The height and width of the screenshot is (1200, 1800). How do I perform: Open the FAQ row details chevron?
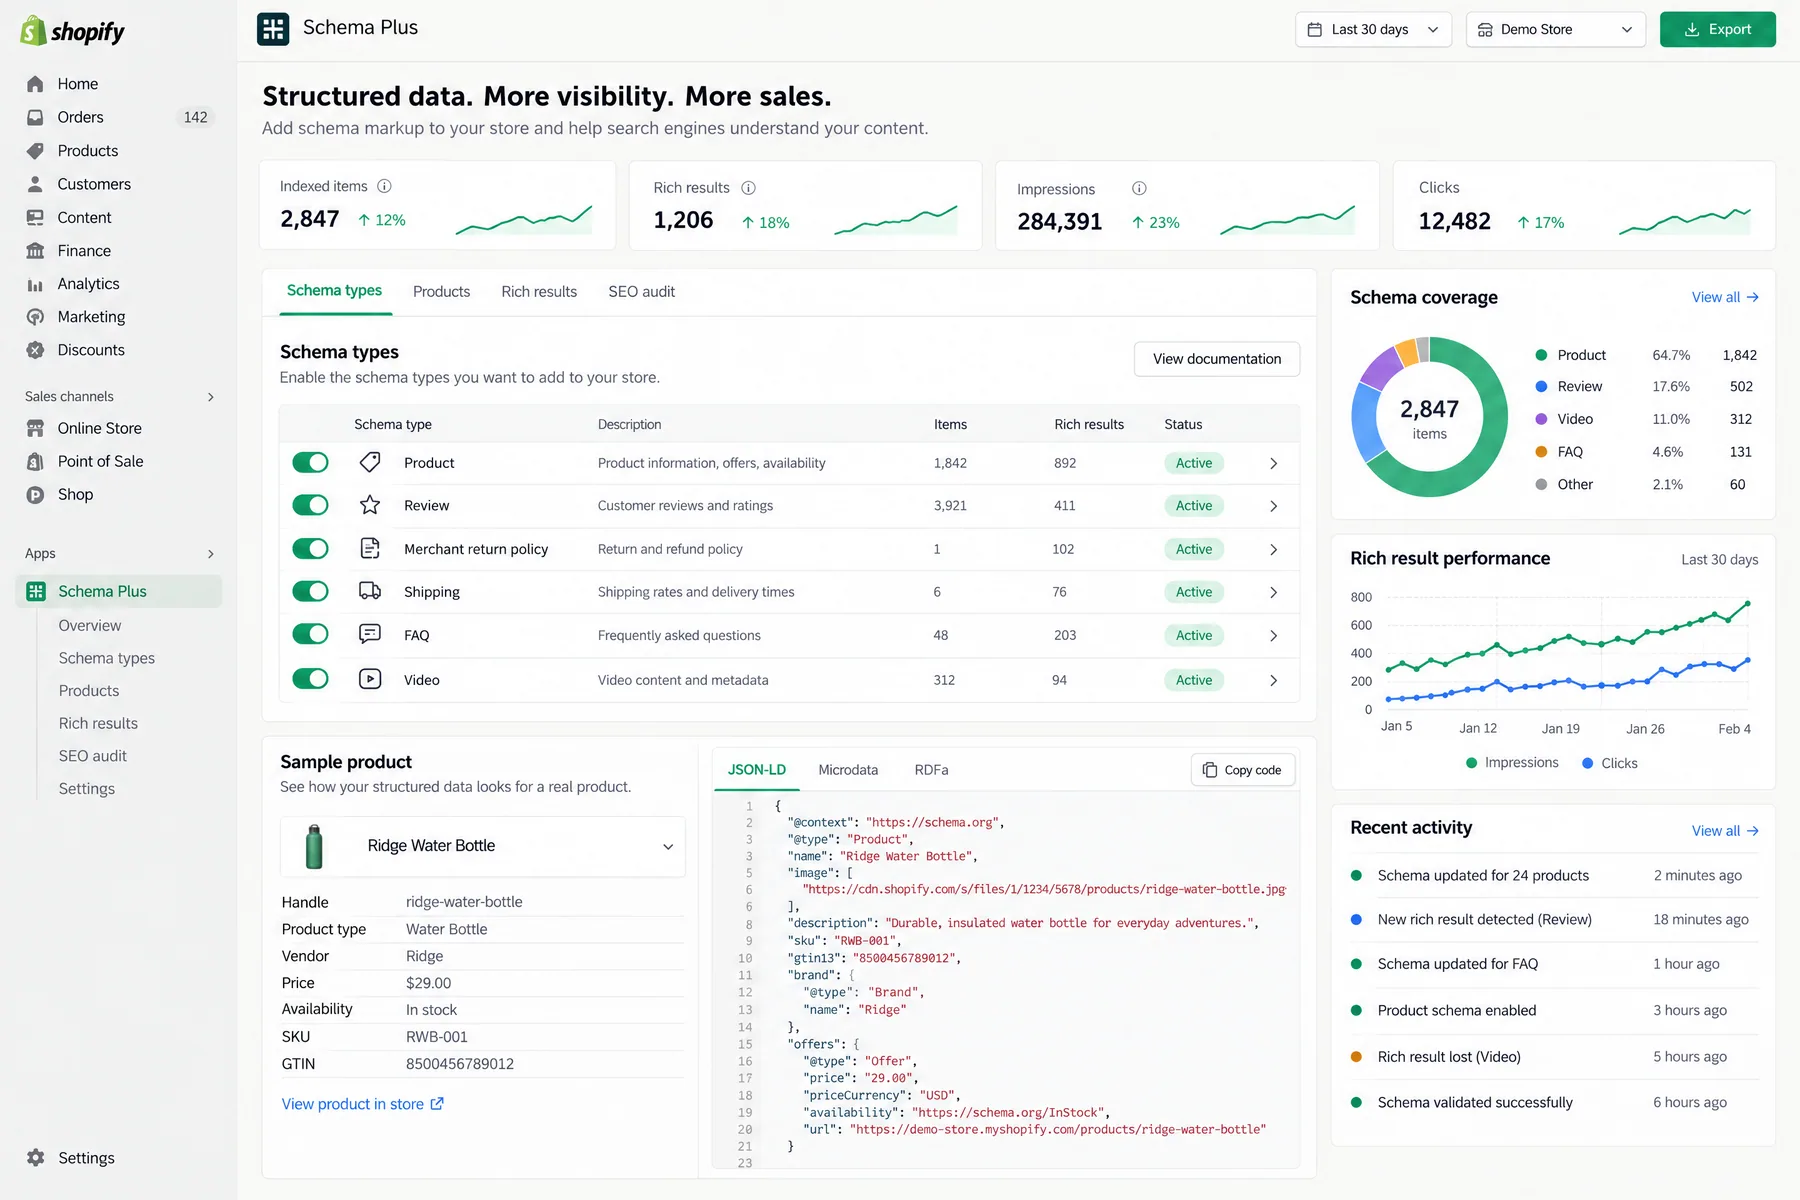(x=1273, y=636)
